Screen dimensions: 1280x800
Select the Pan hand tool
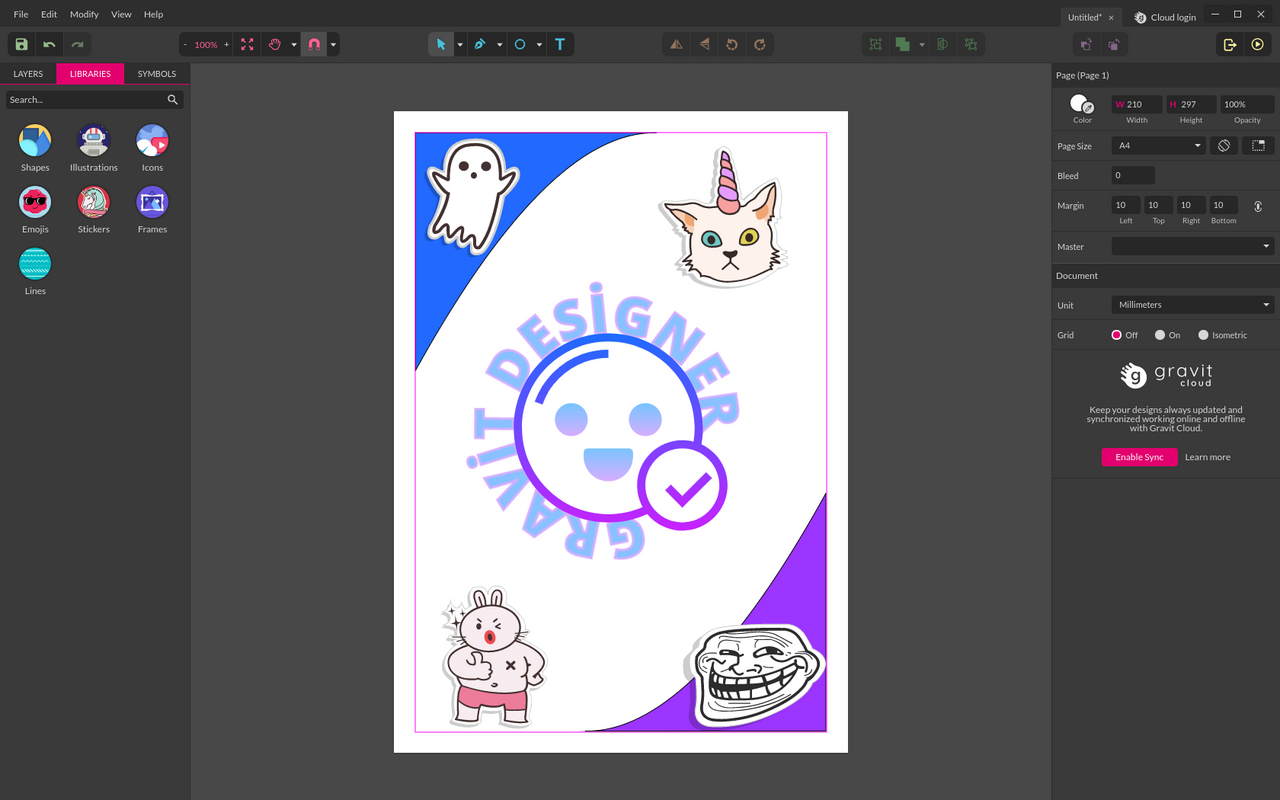pyautogui.click(x=275, y=45)
